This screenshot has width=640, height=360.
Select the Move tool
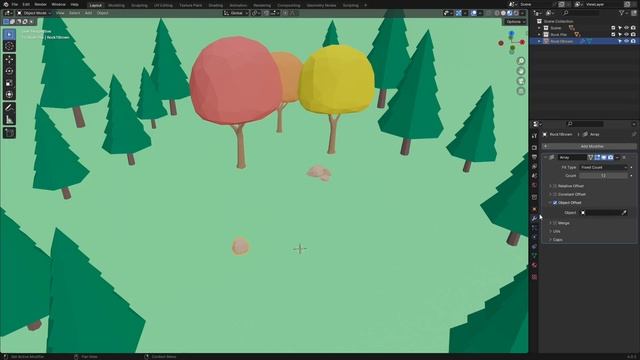pyautogui.click(x=9, y=60)
